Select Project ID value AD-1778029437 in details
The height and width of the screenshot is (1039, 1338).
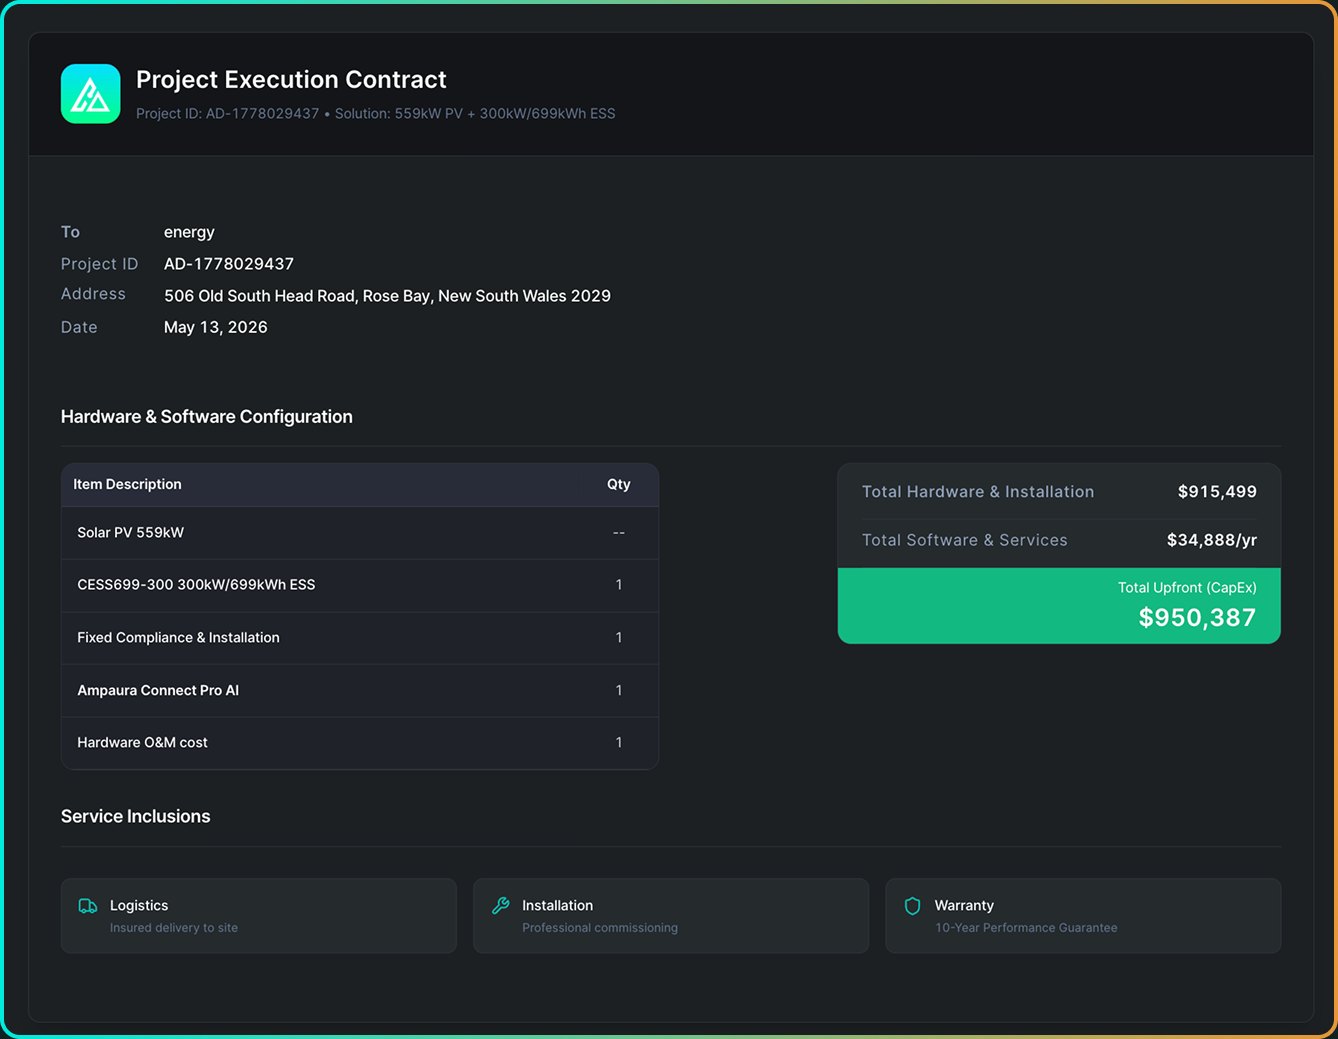pyautogui.click(x=229, y=264)
